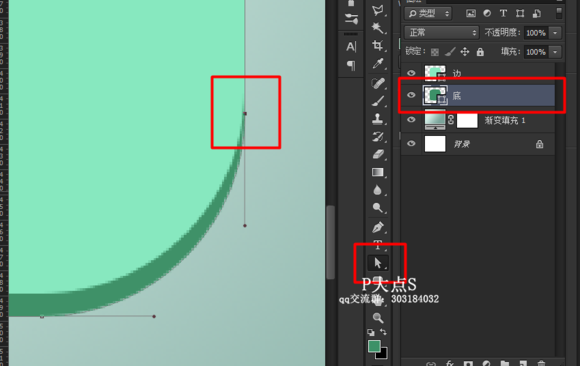The height and width of the screenshot is (366, 580).
Task: Select the Gradient tool
Action: pyautogui.click(x=377, y=172)
